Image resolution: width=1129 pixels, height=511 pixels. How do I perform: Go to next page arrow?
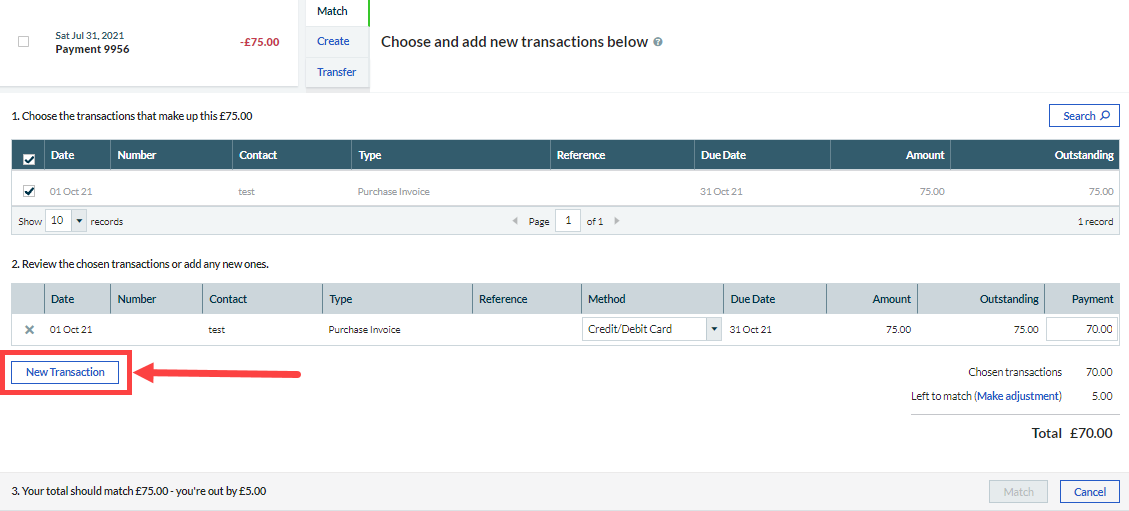point(617,221)
